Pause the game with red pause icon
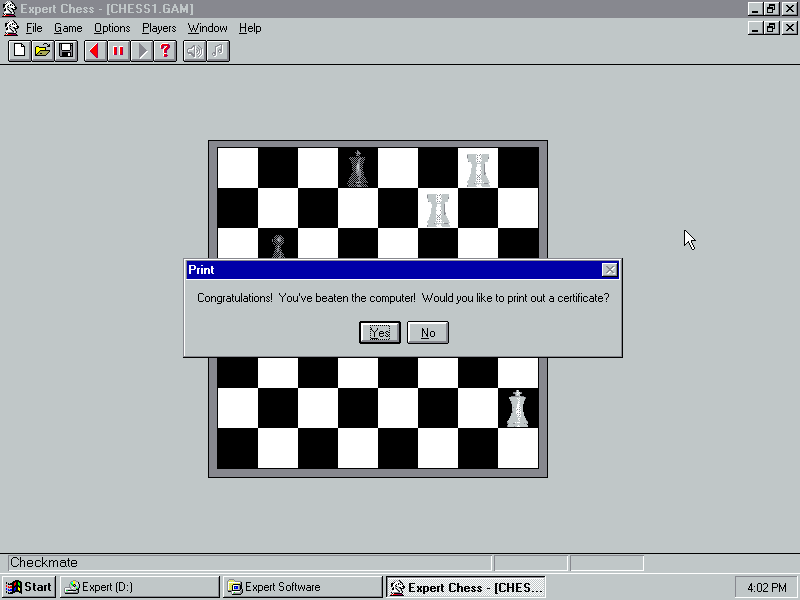 point(118,51)
